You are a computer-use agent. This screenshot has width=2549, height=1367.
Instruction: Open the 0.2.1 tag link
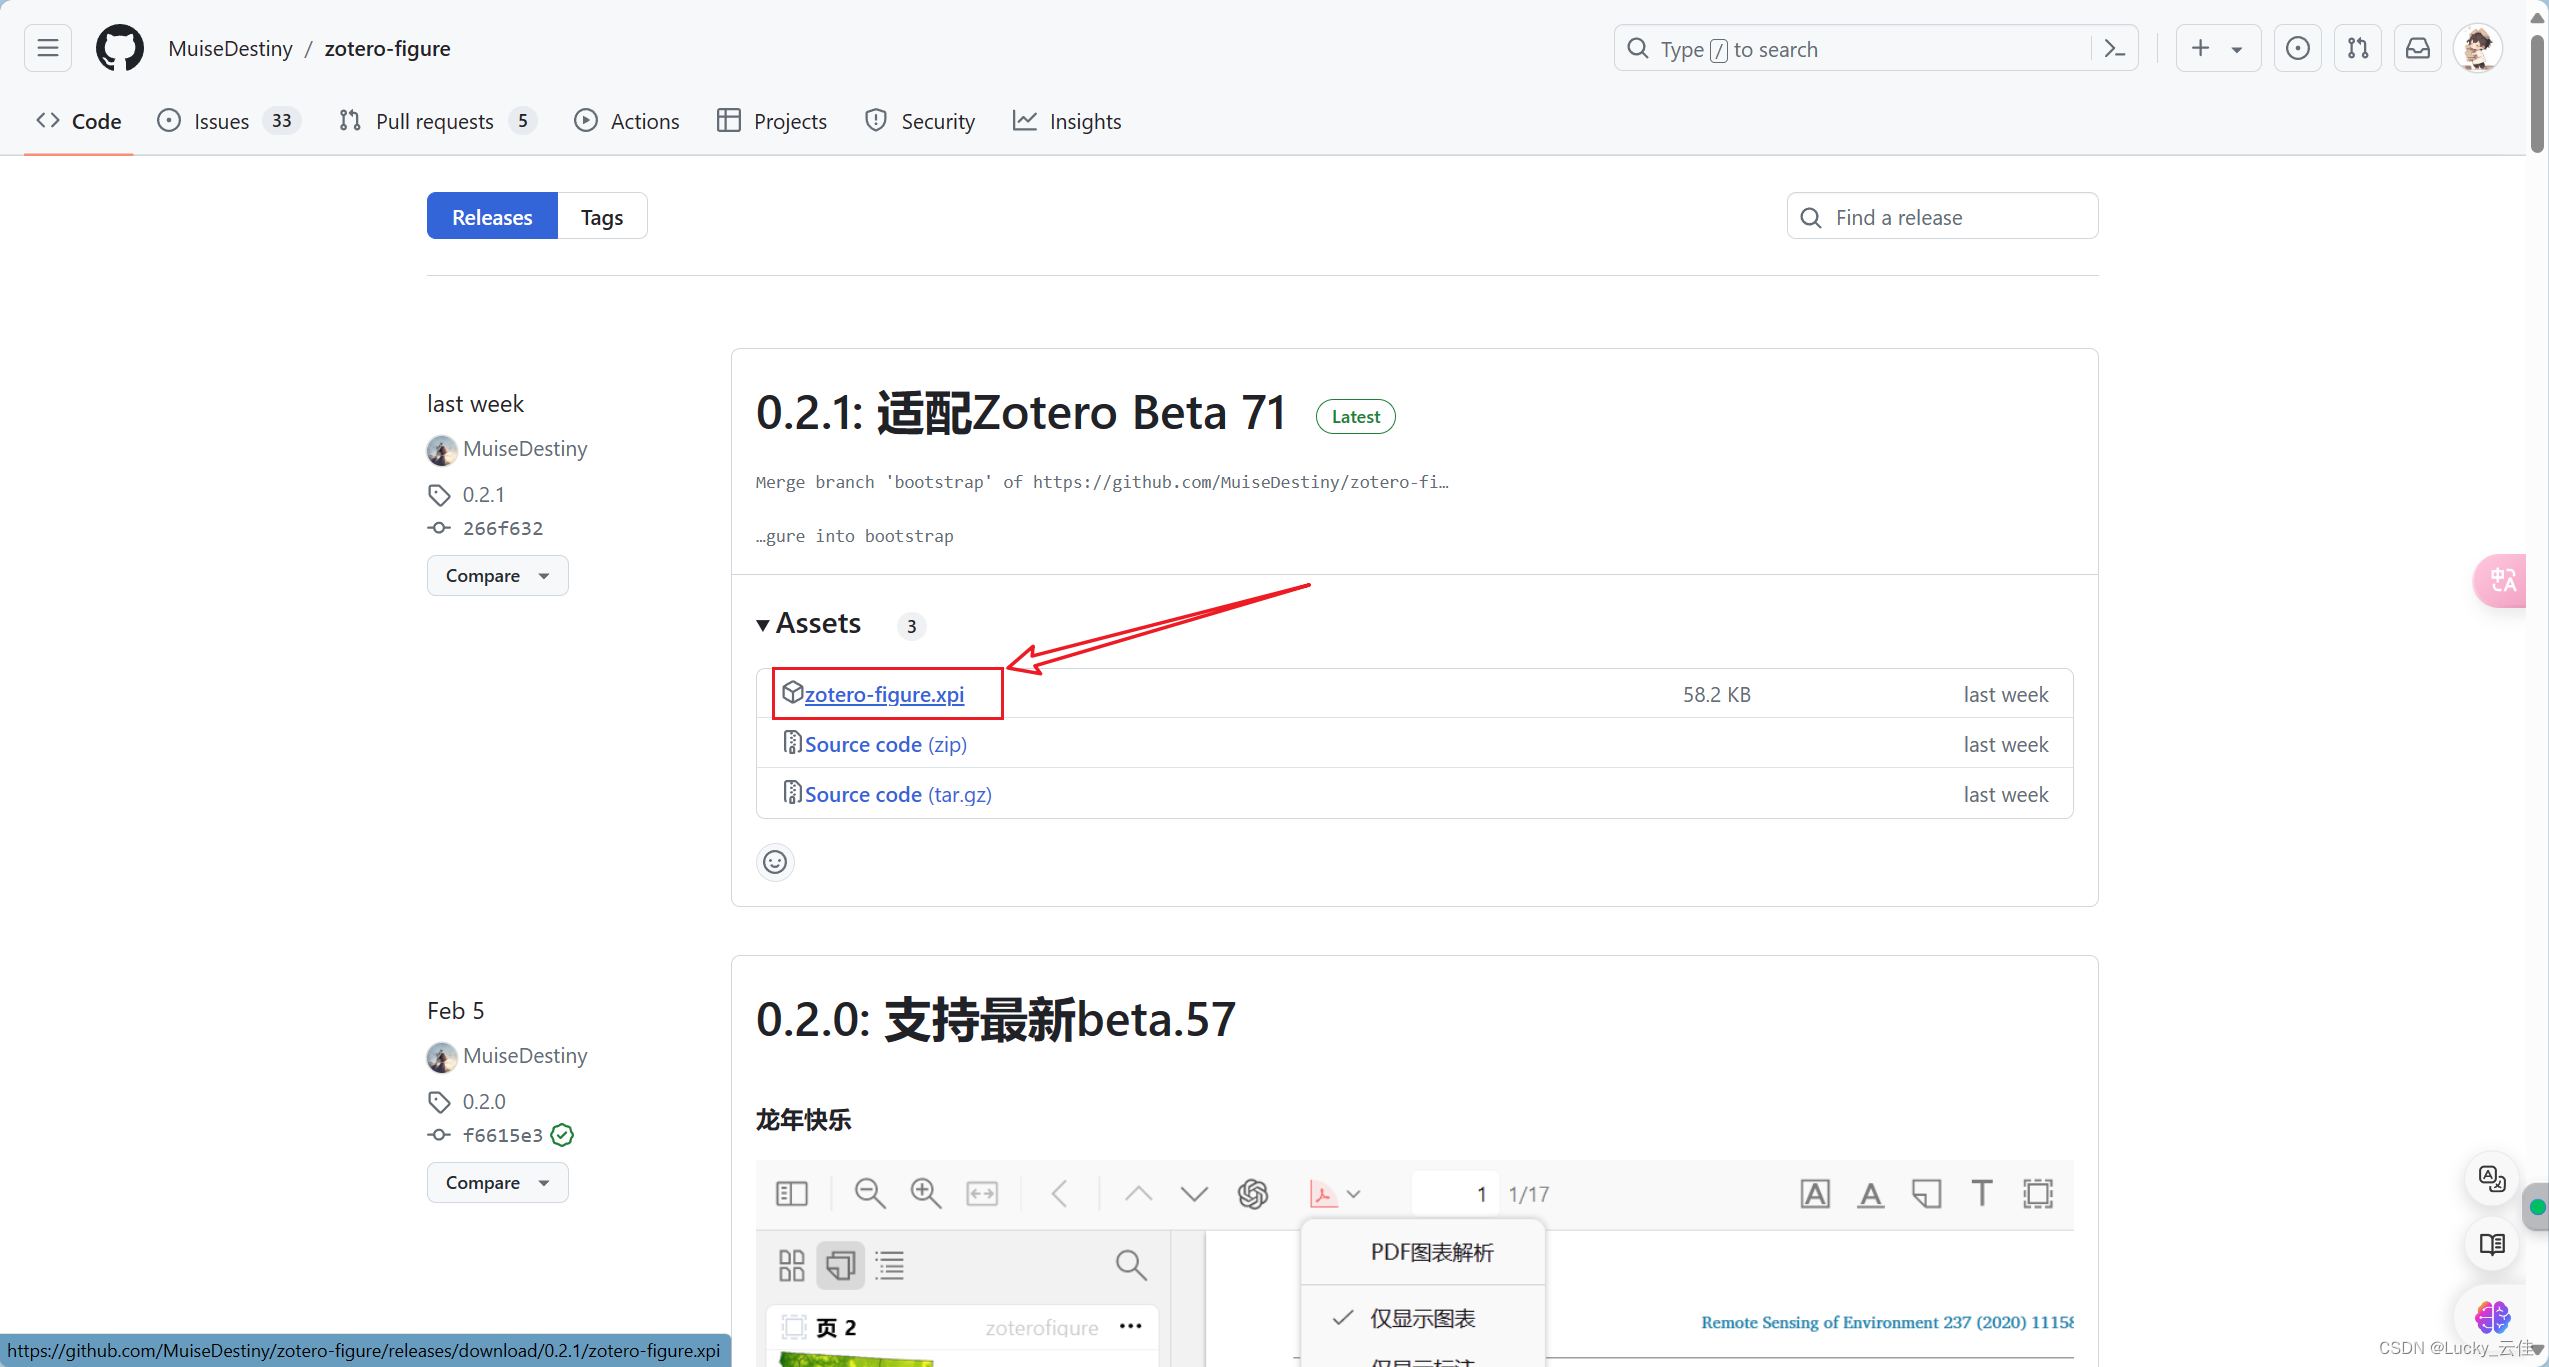click(484, 494)
